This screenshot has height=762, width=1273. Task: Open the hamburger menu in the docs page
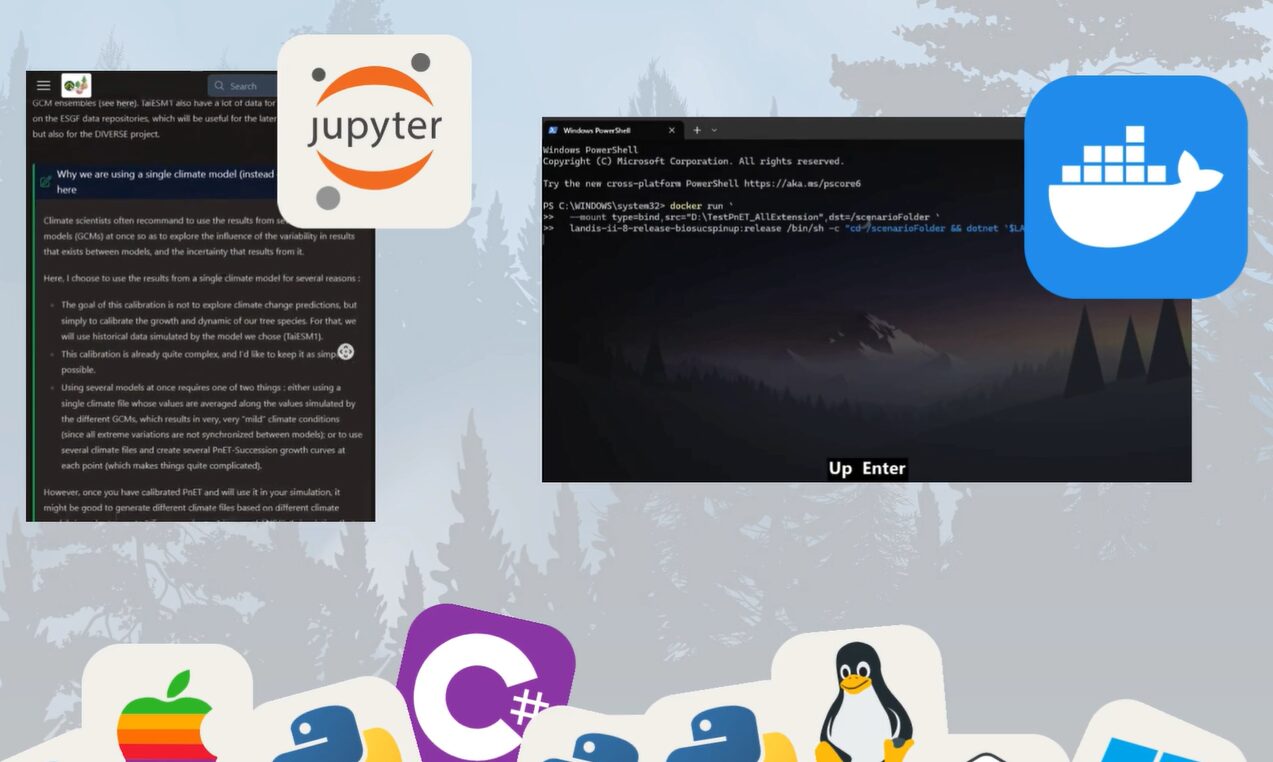tap(43, 86)
